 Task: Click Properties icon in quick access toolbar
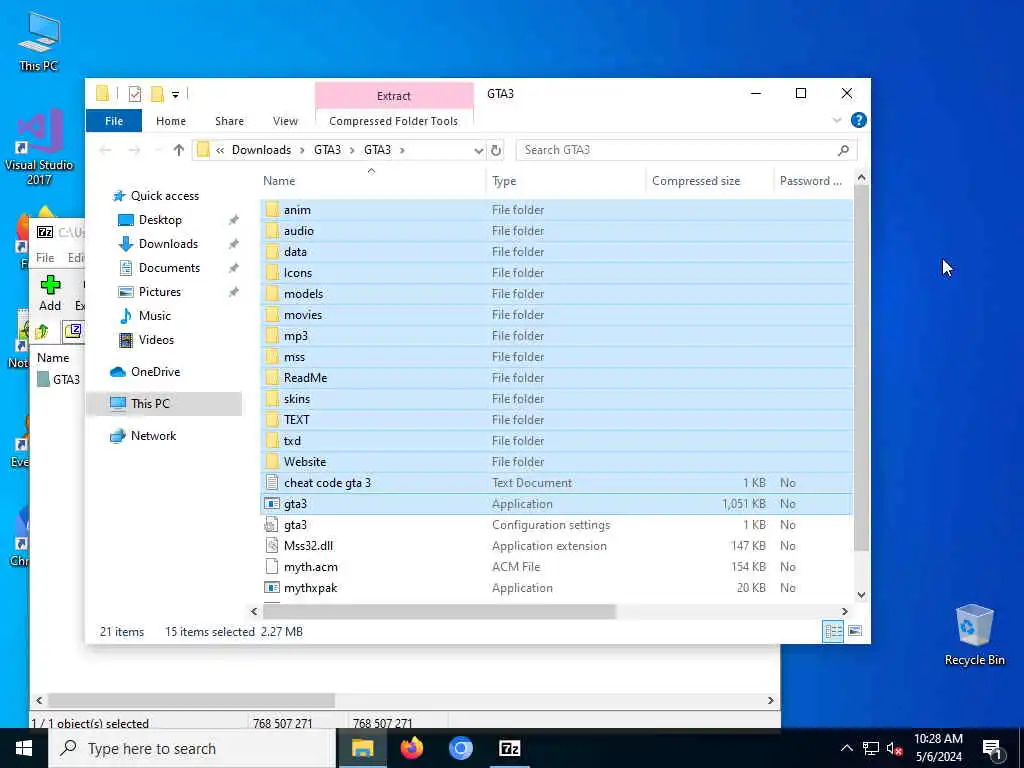coord(135,94)
